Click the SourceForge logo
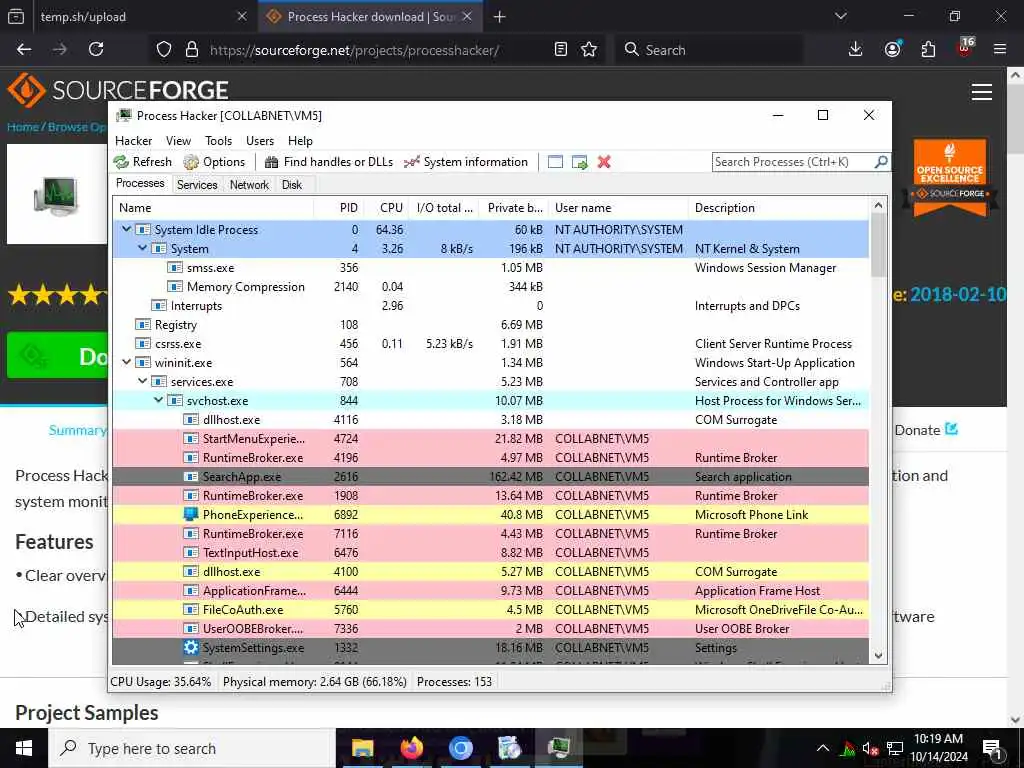The width and height of the screenshot is (1024, 768). coord(118,89)
